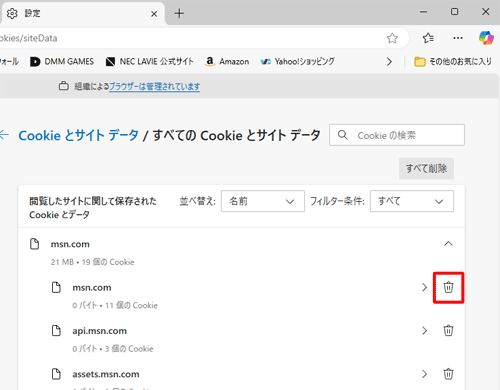Close the 設定 tab

[154, 14]
